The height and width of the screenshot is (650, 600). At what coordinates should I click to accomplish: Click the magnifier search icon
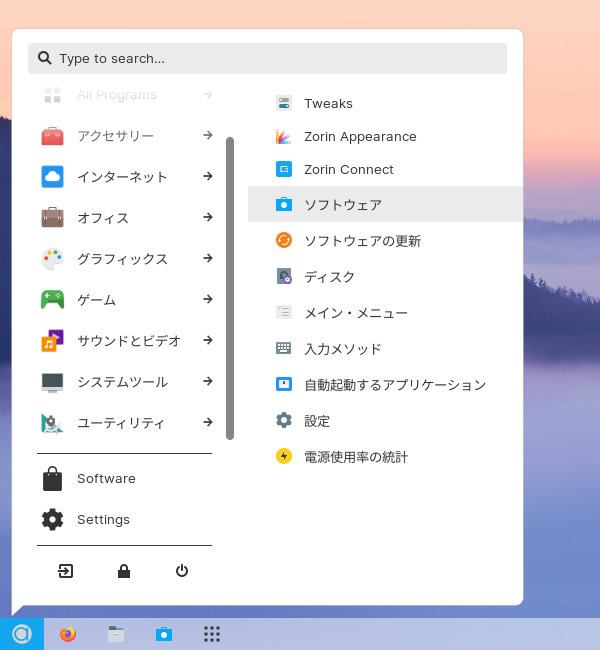45,58
